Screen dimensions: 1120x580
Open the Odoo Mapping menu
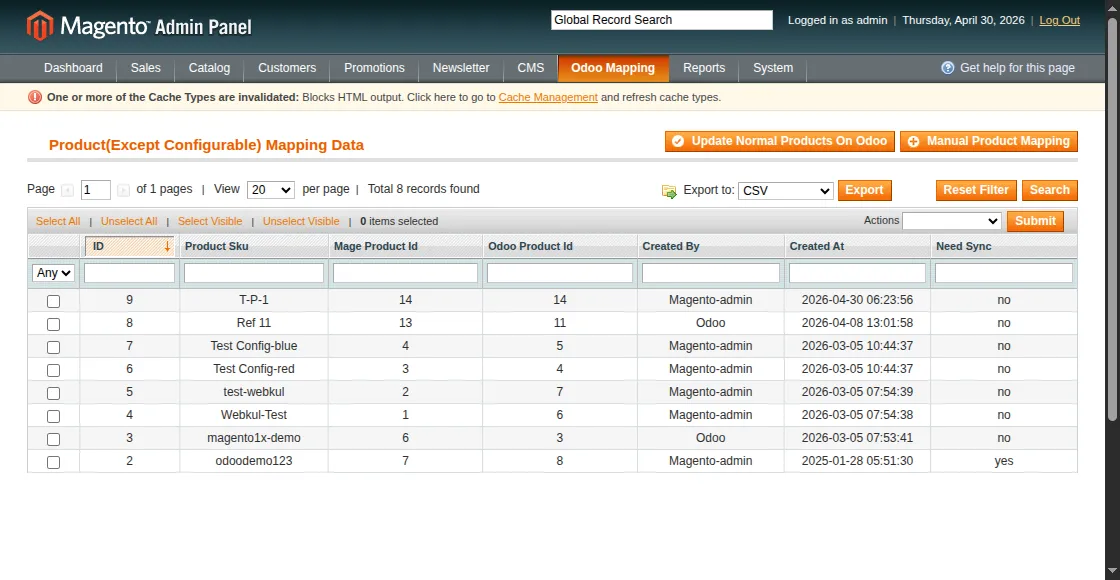[613, 68]
